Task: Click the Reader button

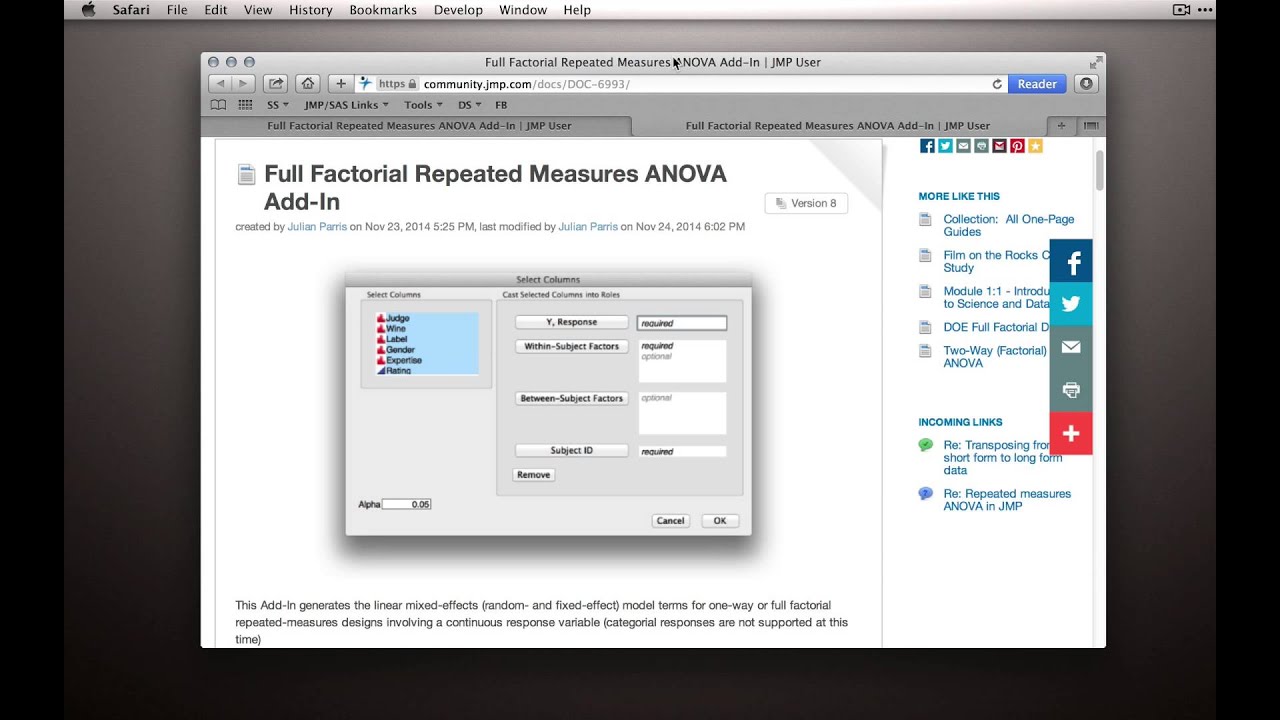Action: 1037,84
